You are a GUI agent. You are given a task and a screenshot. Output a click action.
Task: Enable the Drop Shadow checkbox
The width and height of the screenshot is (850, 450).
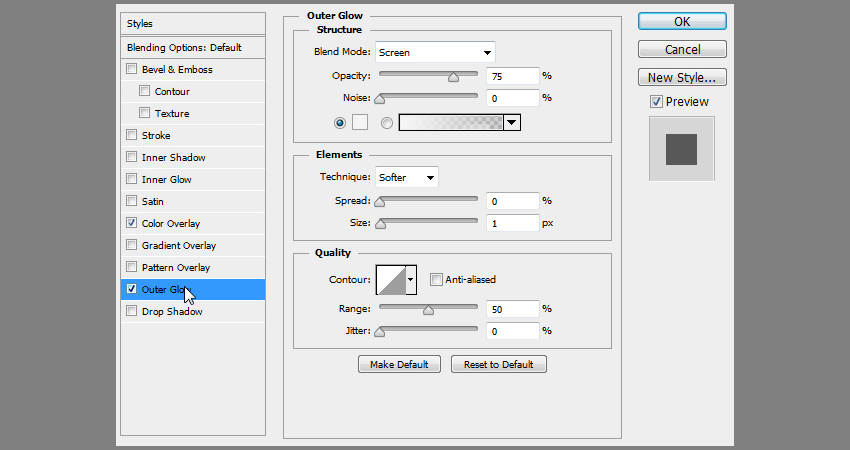[x=132, y=312]
